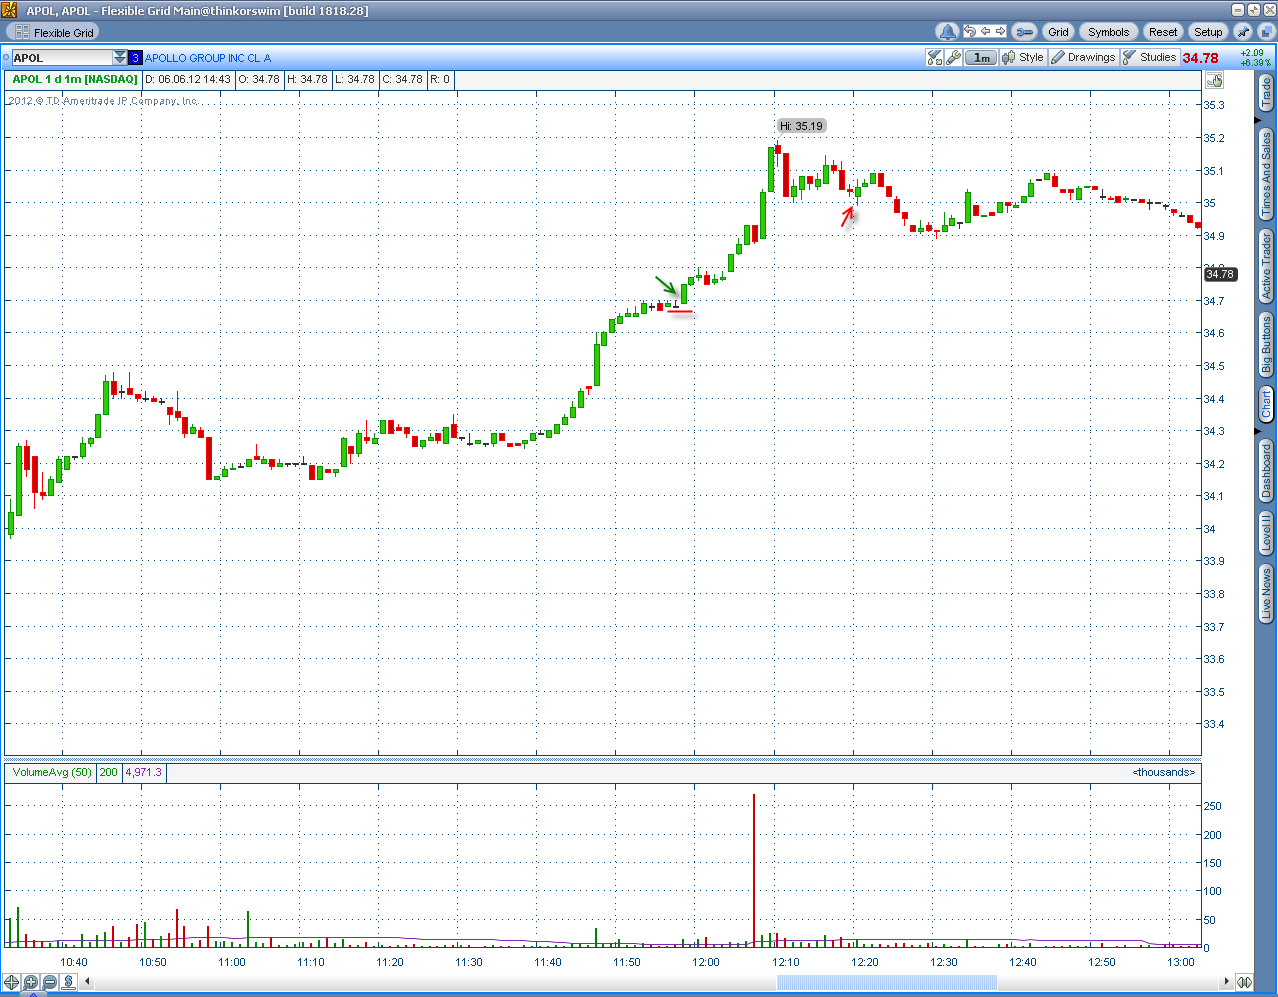Click the pin window icon
This screenshot has height=997, width=1278.
pos(1244,32)
